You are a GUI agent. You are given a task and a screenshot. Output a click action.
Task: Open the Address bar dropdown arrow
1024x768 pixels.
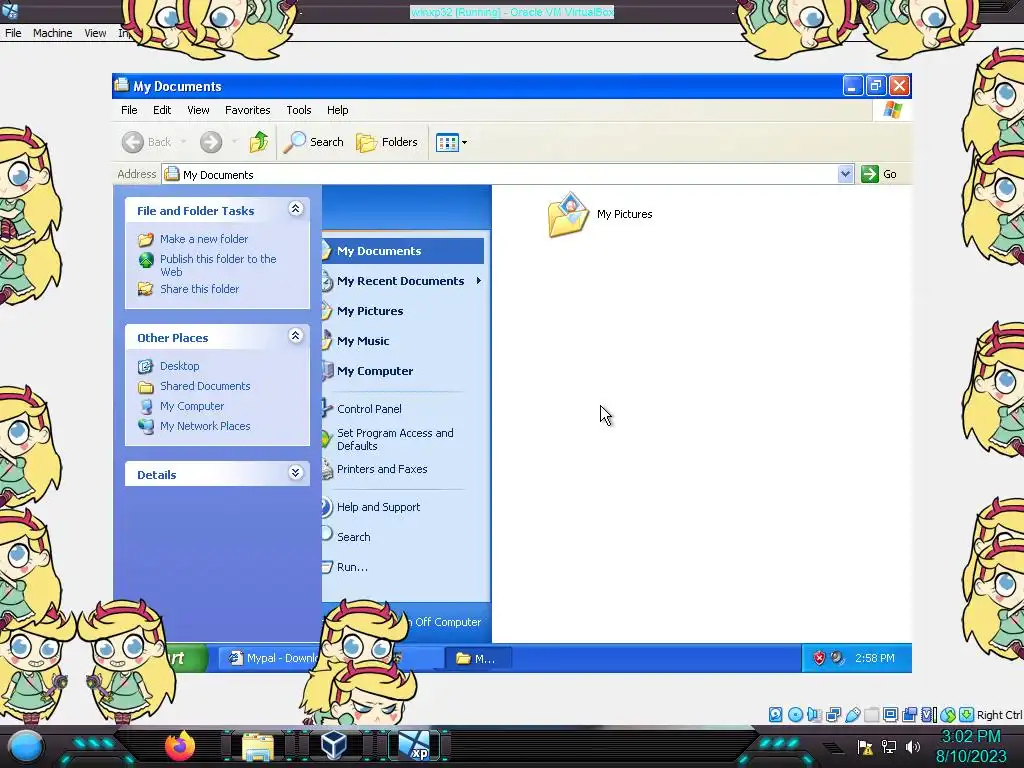[x=845, y=174]
